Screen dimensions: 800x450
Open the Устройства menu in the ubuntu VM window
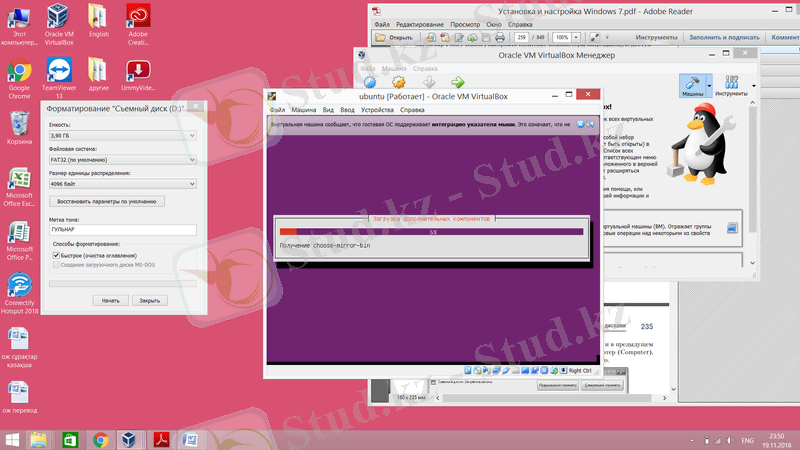click(377, 110)
